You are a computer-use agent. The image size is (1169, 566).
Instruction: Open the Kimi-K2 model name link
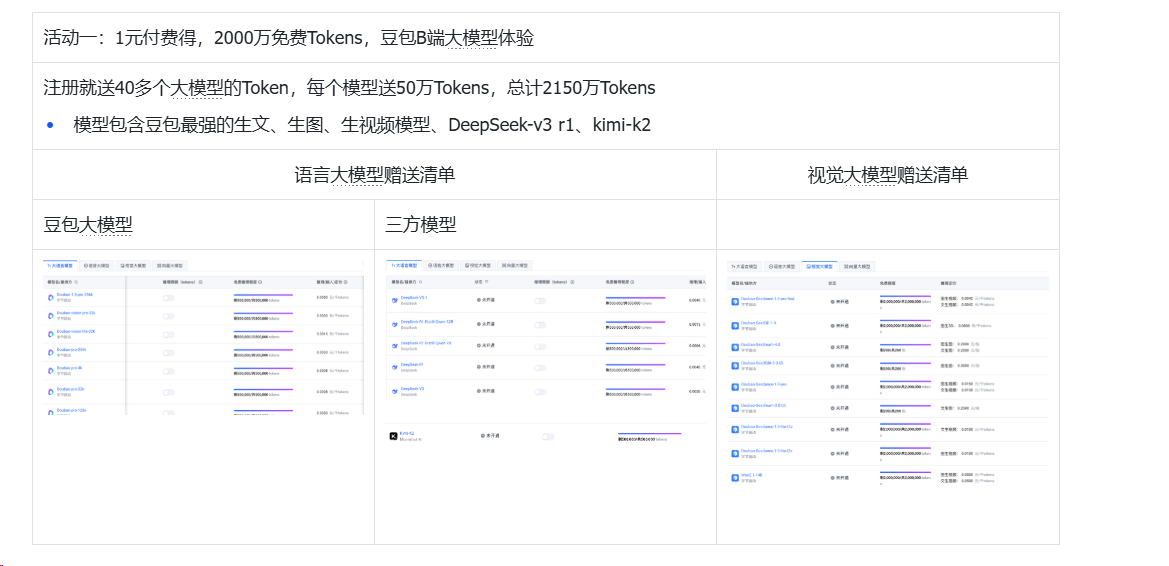coord(406,433)
